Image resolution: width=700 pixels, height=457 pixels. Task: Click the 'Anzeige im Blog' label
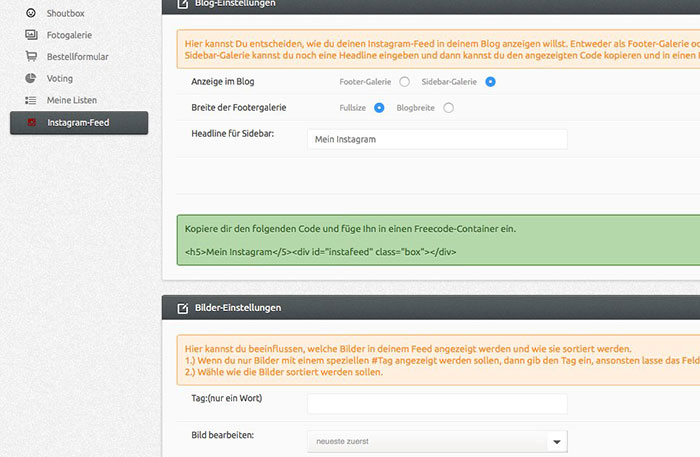[223, 81]
